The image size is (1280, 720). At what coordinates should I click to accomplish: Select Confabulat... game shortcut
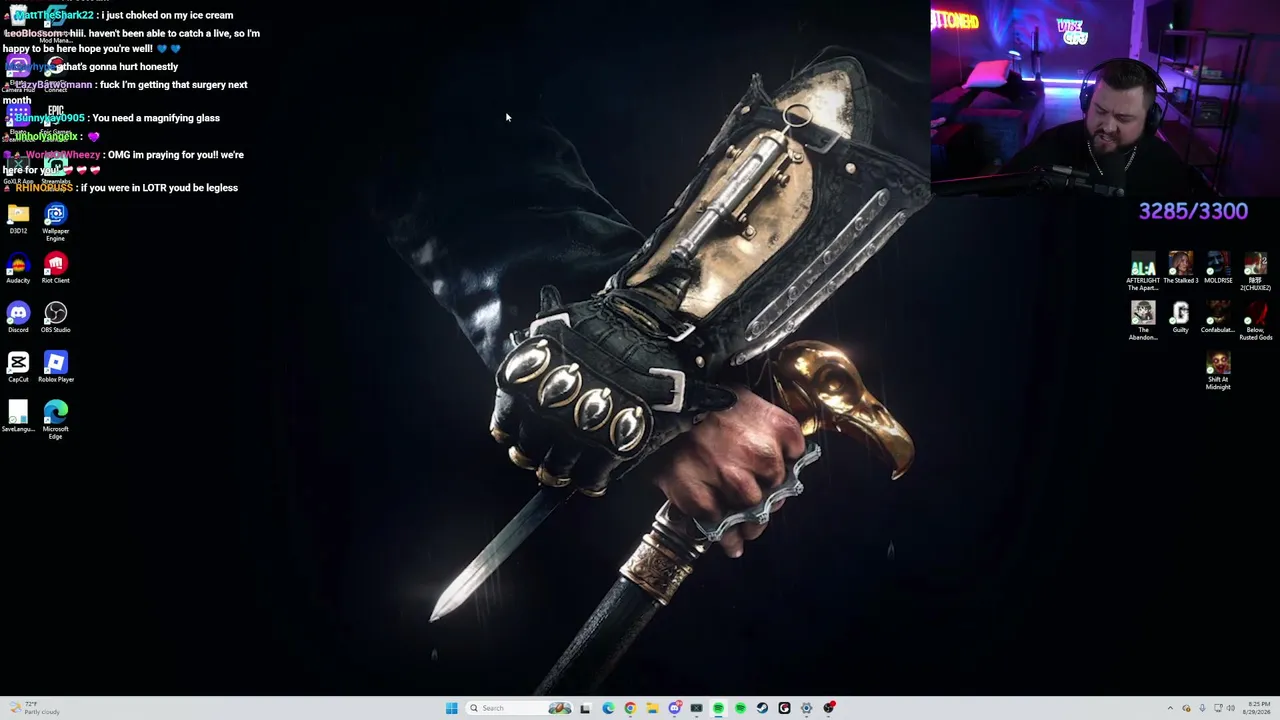coord(1218,318)
